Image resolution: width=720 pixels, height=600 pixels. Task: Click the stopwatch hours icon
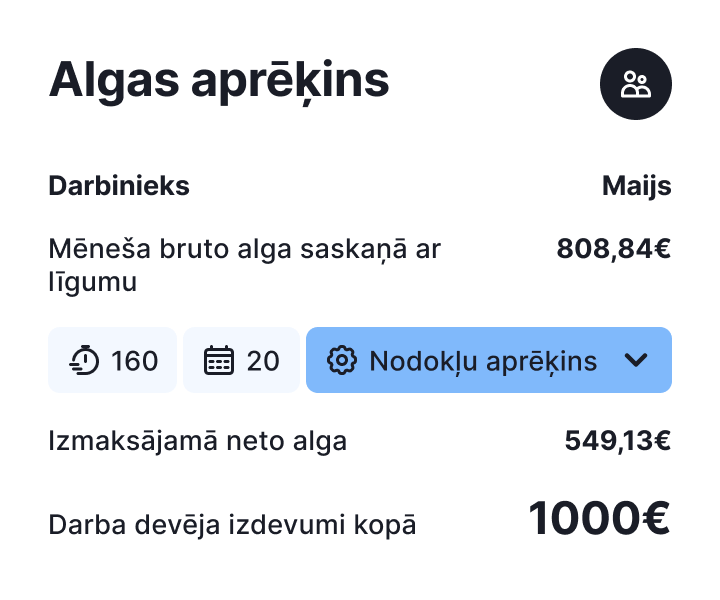85,360
